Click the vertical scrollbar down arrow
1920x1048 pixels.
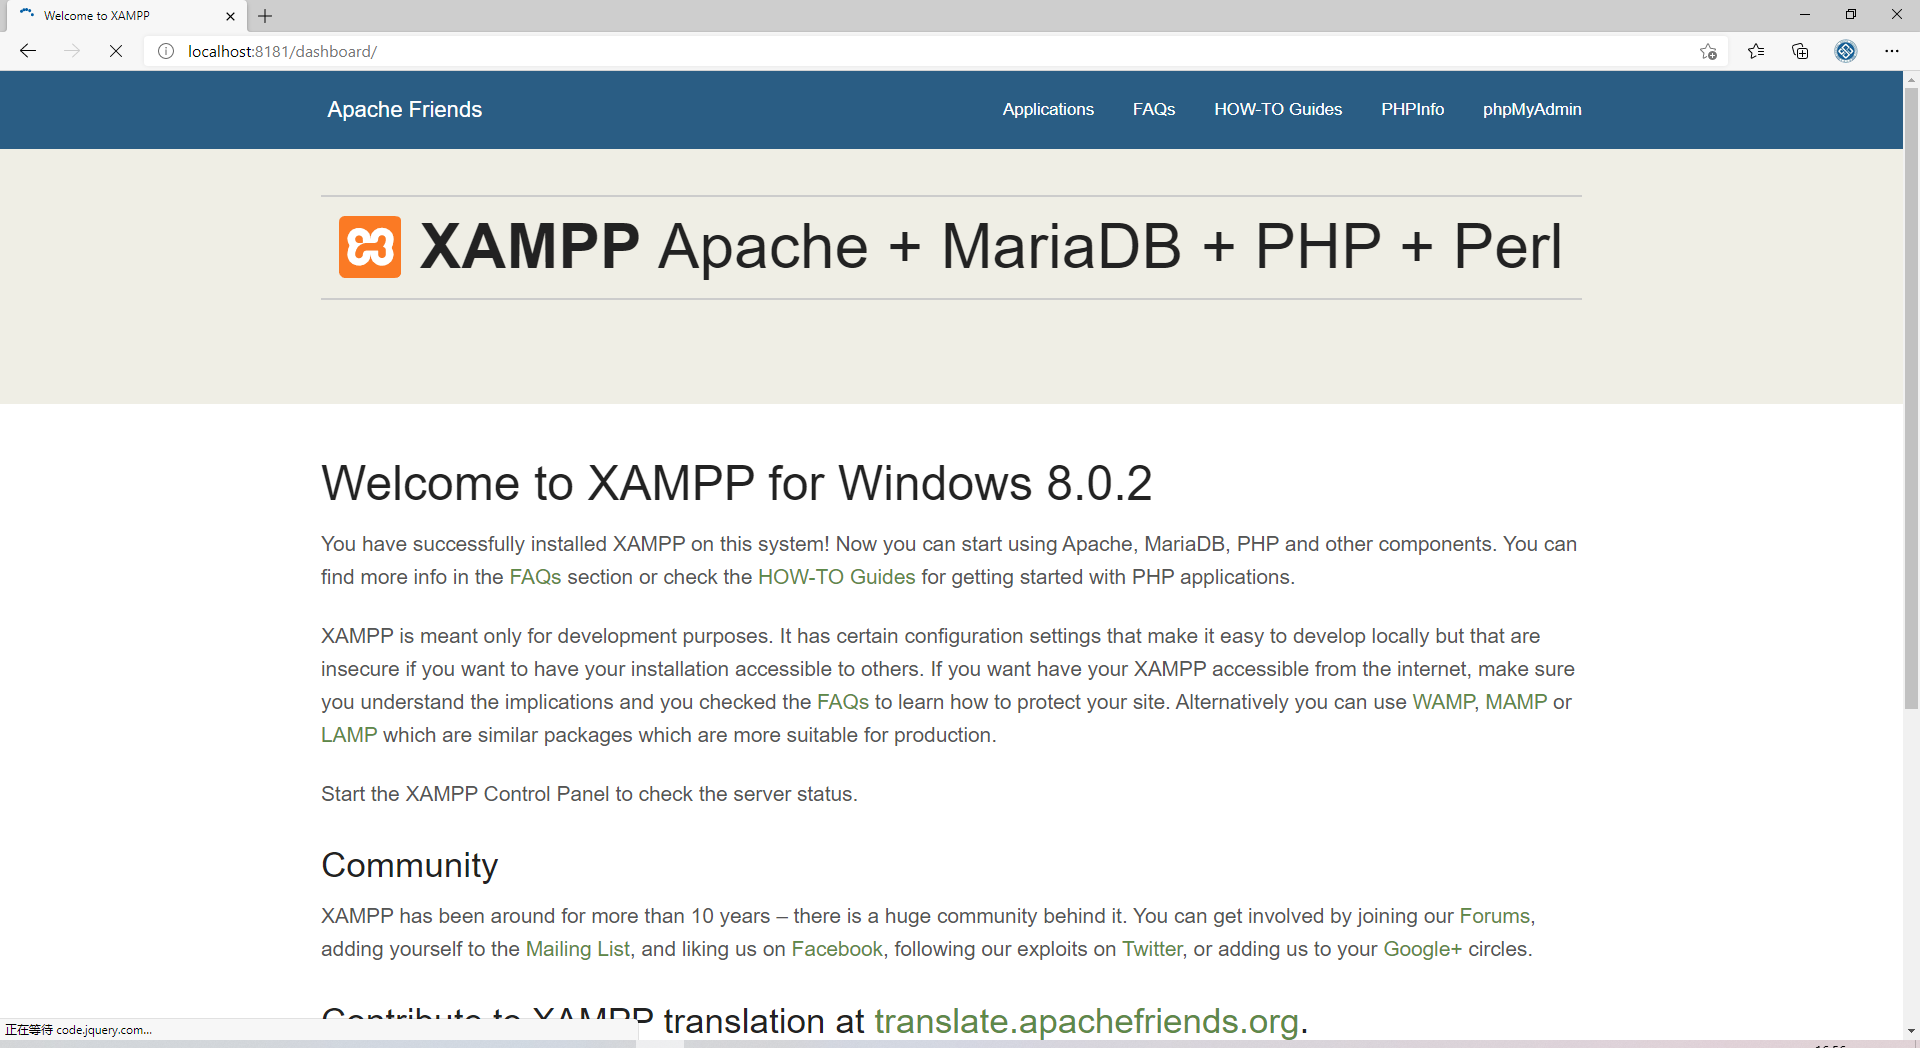[x=1912, y=1031]
